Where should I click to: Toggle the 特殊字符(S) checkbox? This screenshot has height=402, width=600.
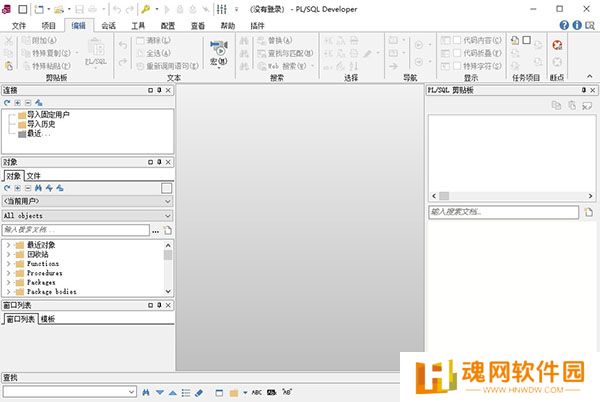click(x=457, y=66)
